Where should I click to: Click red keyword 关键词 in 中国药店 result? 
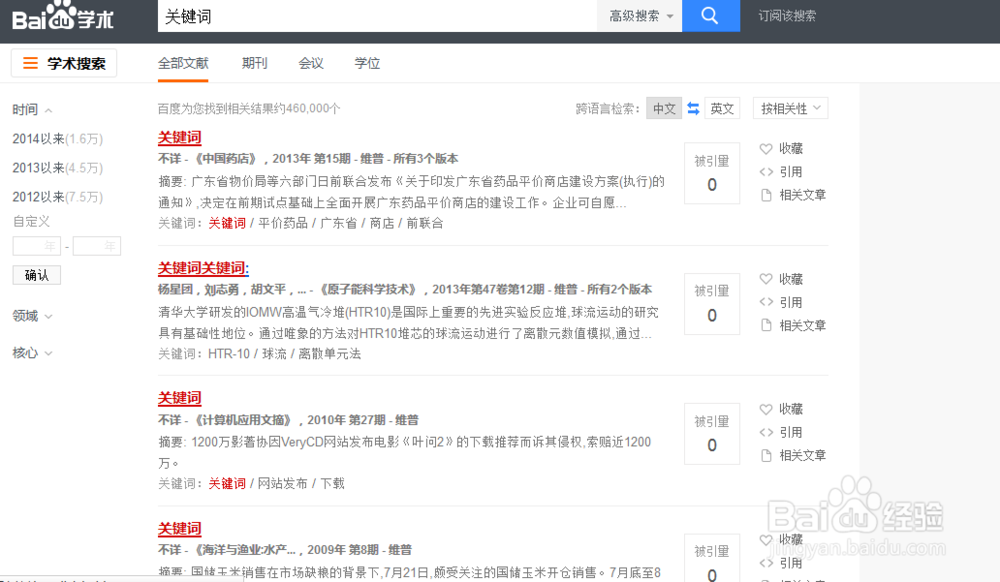[x=227, y=223]
